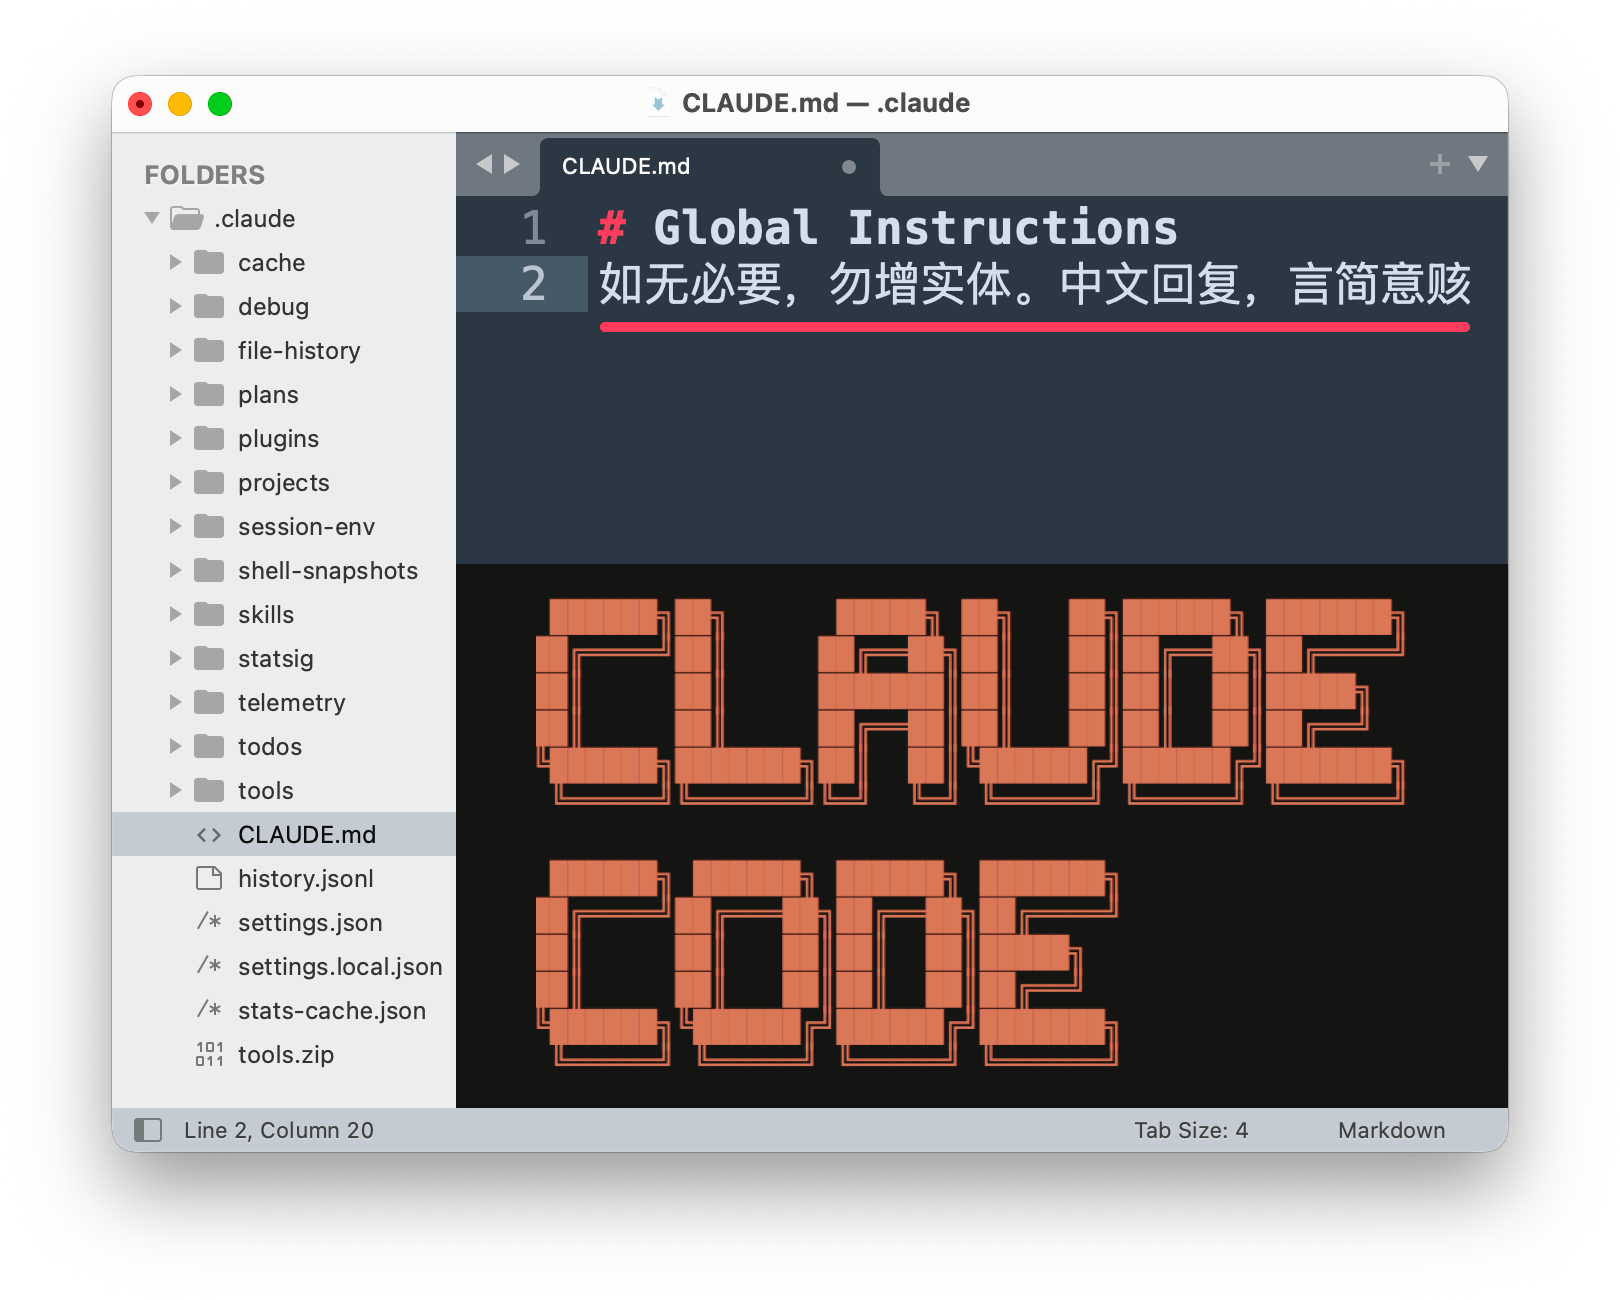
Task: Click the tools.zip binary file icon
Action: [209, 1054]
